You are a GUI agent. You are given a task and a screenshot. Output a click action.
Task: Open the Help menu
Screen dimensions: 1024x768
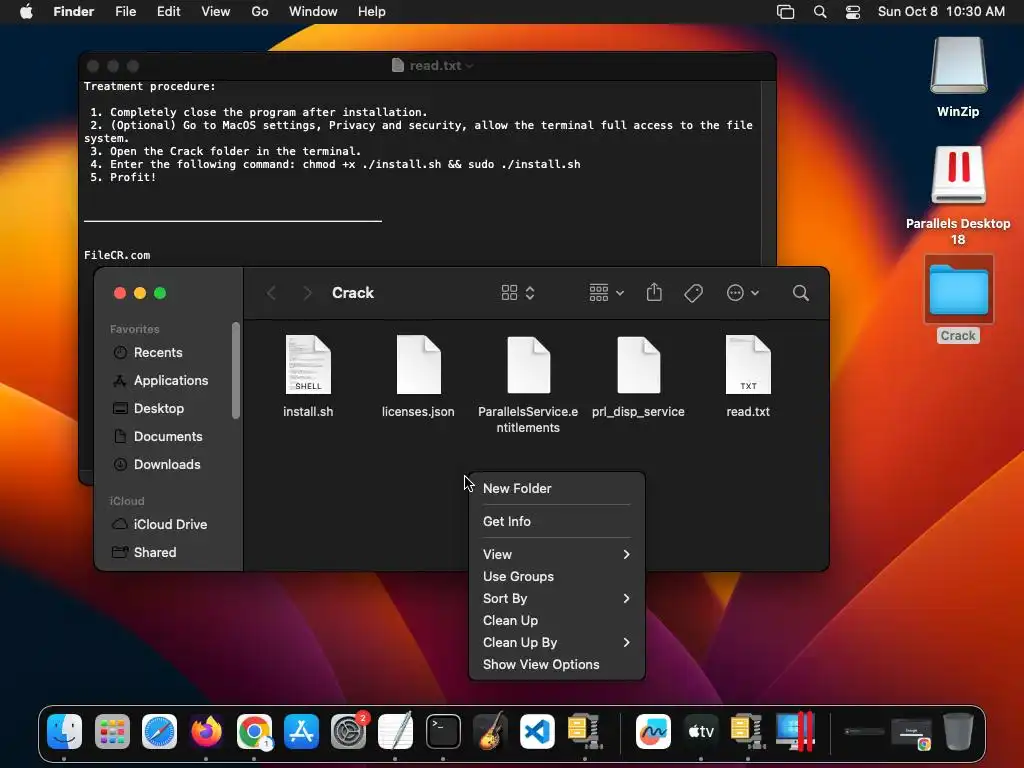372,12
